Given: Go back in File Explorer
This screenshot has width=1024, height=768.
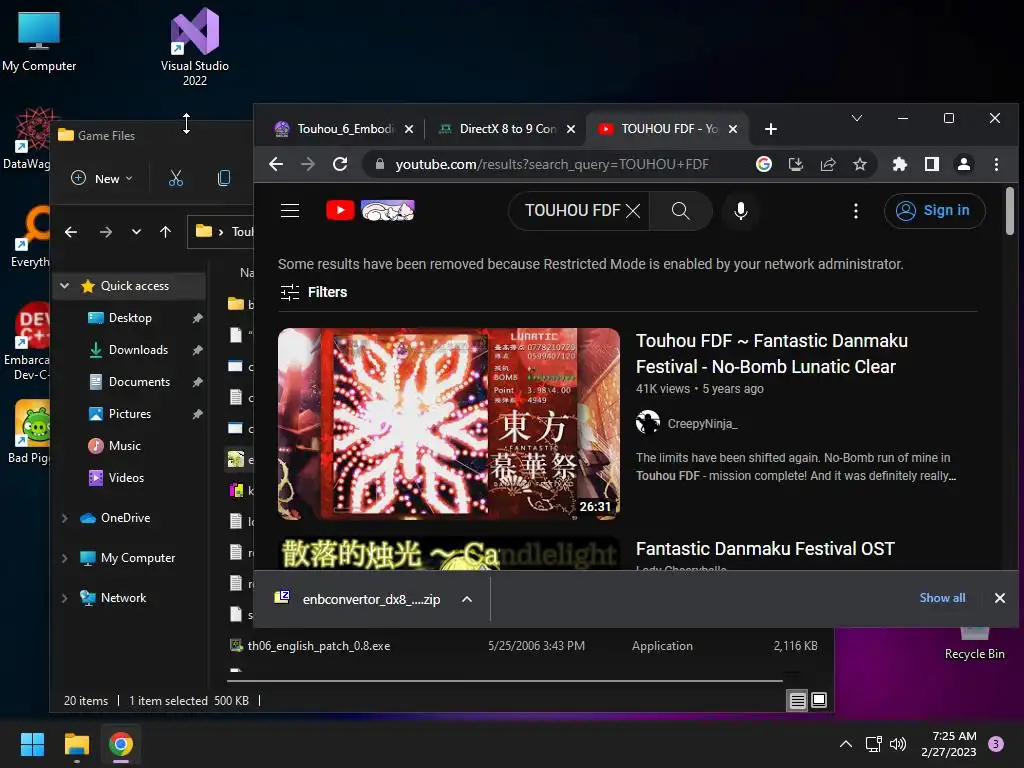Looking at the screenshot, I should coord(71,231).
